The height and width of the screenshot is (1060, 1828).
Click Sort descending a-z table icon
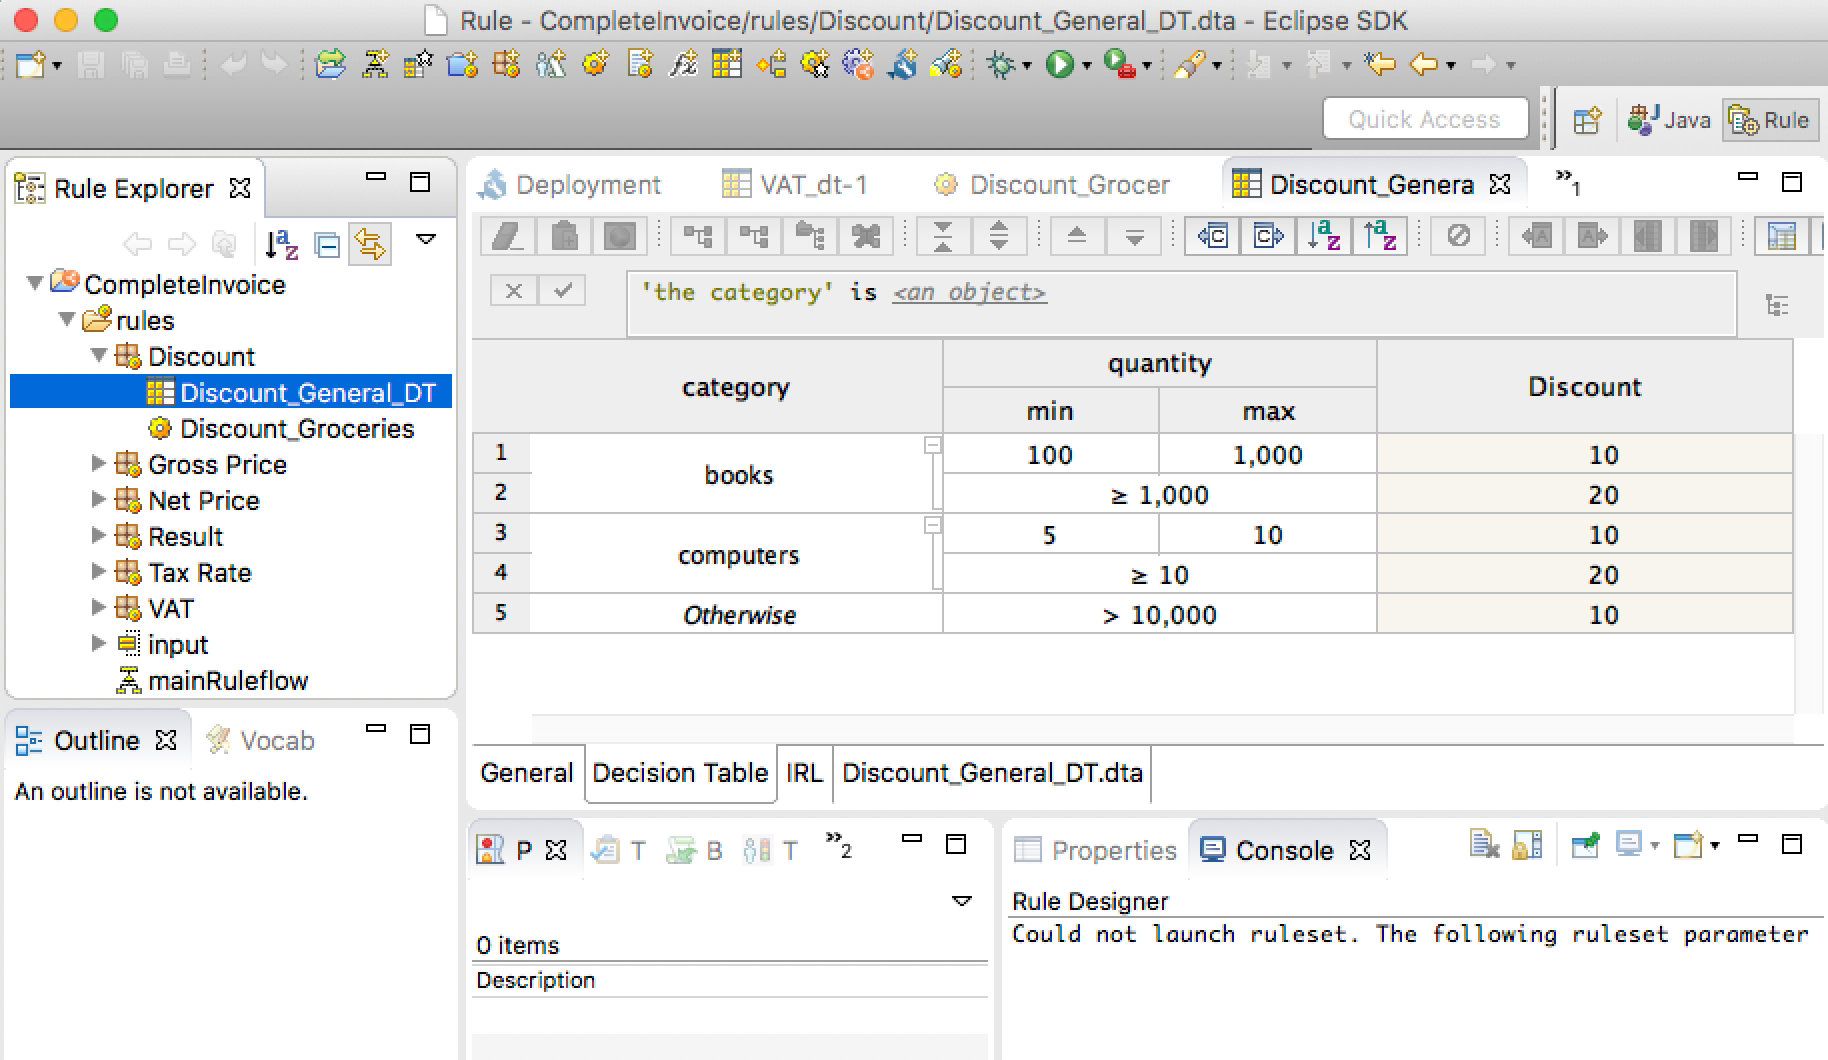(x=1380, y=237)
